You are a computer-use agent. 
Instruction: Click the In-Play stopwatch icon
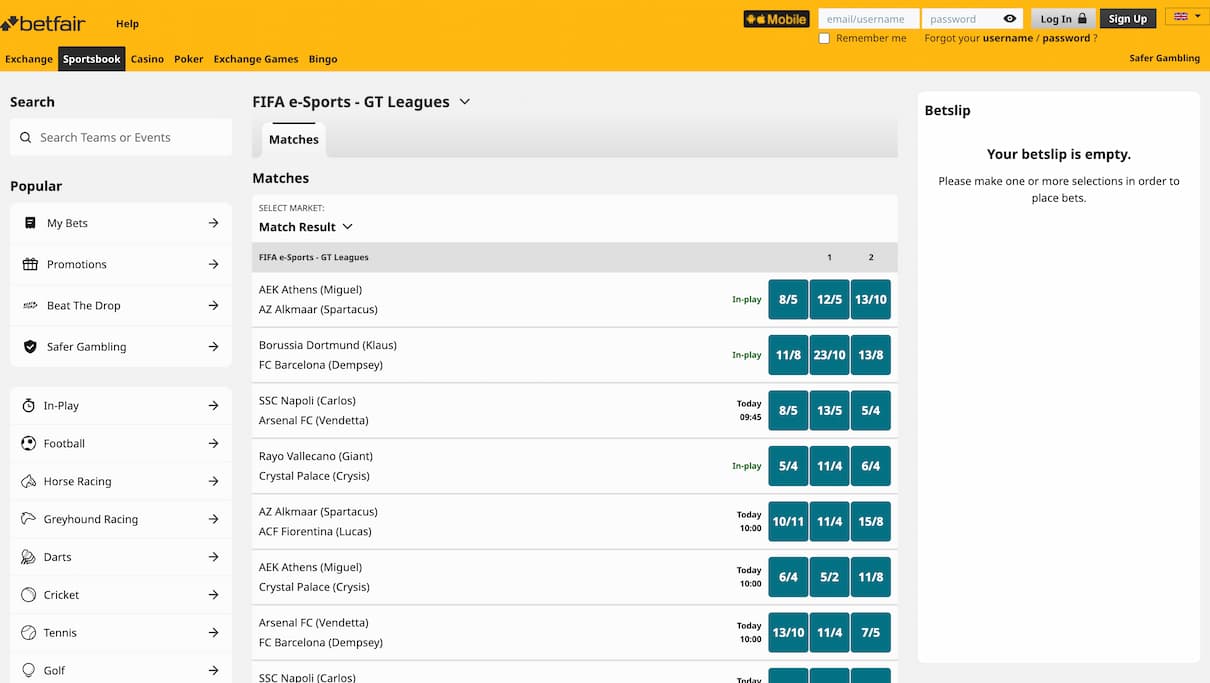click(x=28, y=406)
